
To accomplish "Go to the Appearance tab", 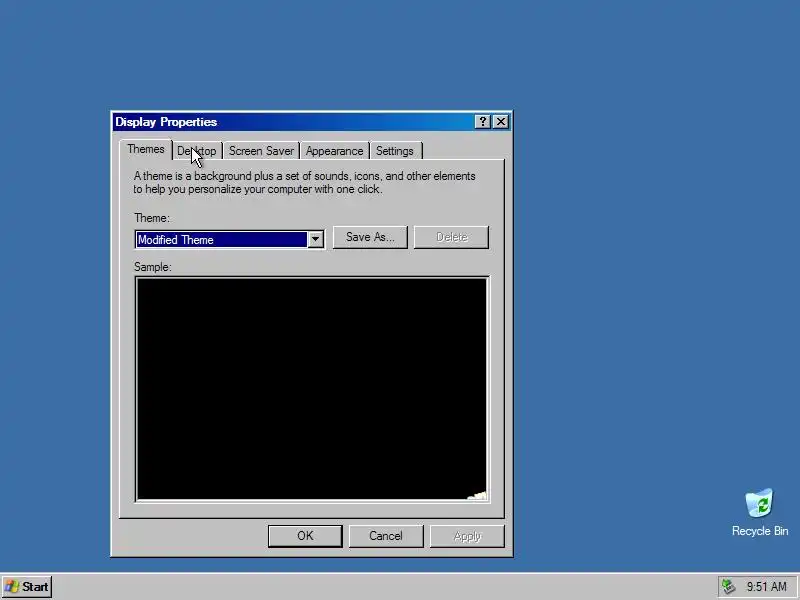I will [x=334, y=151].
